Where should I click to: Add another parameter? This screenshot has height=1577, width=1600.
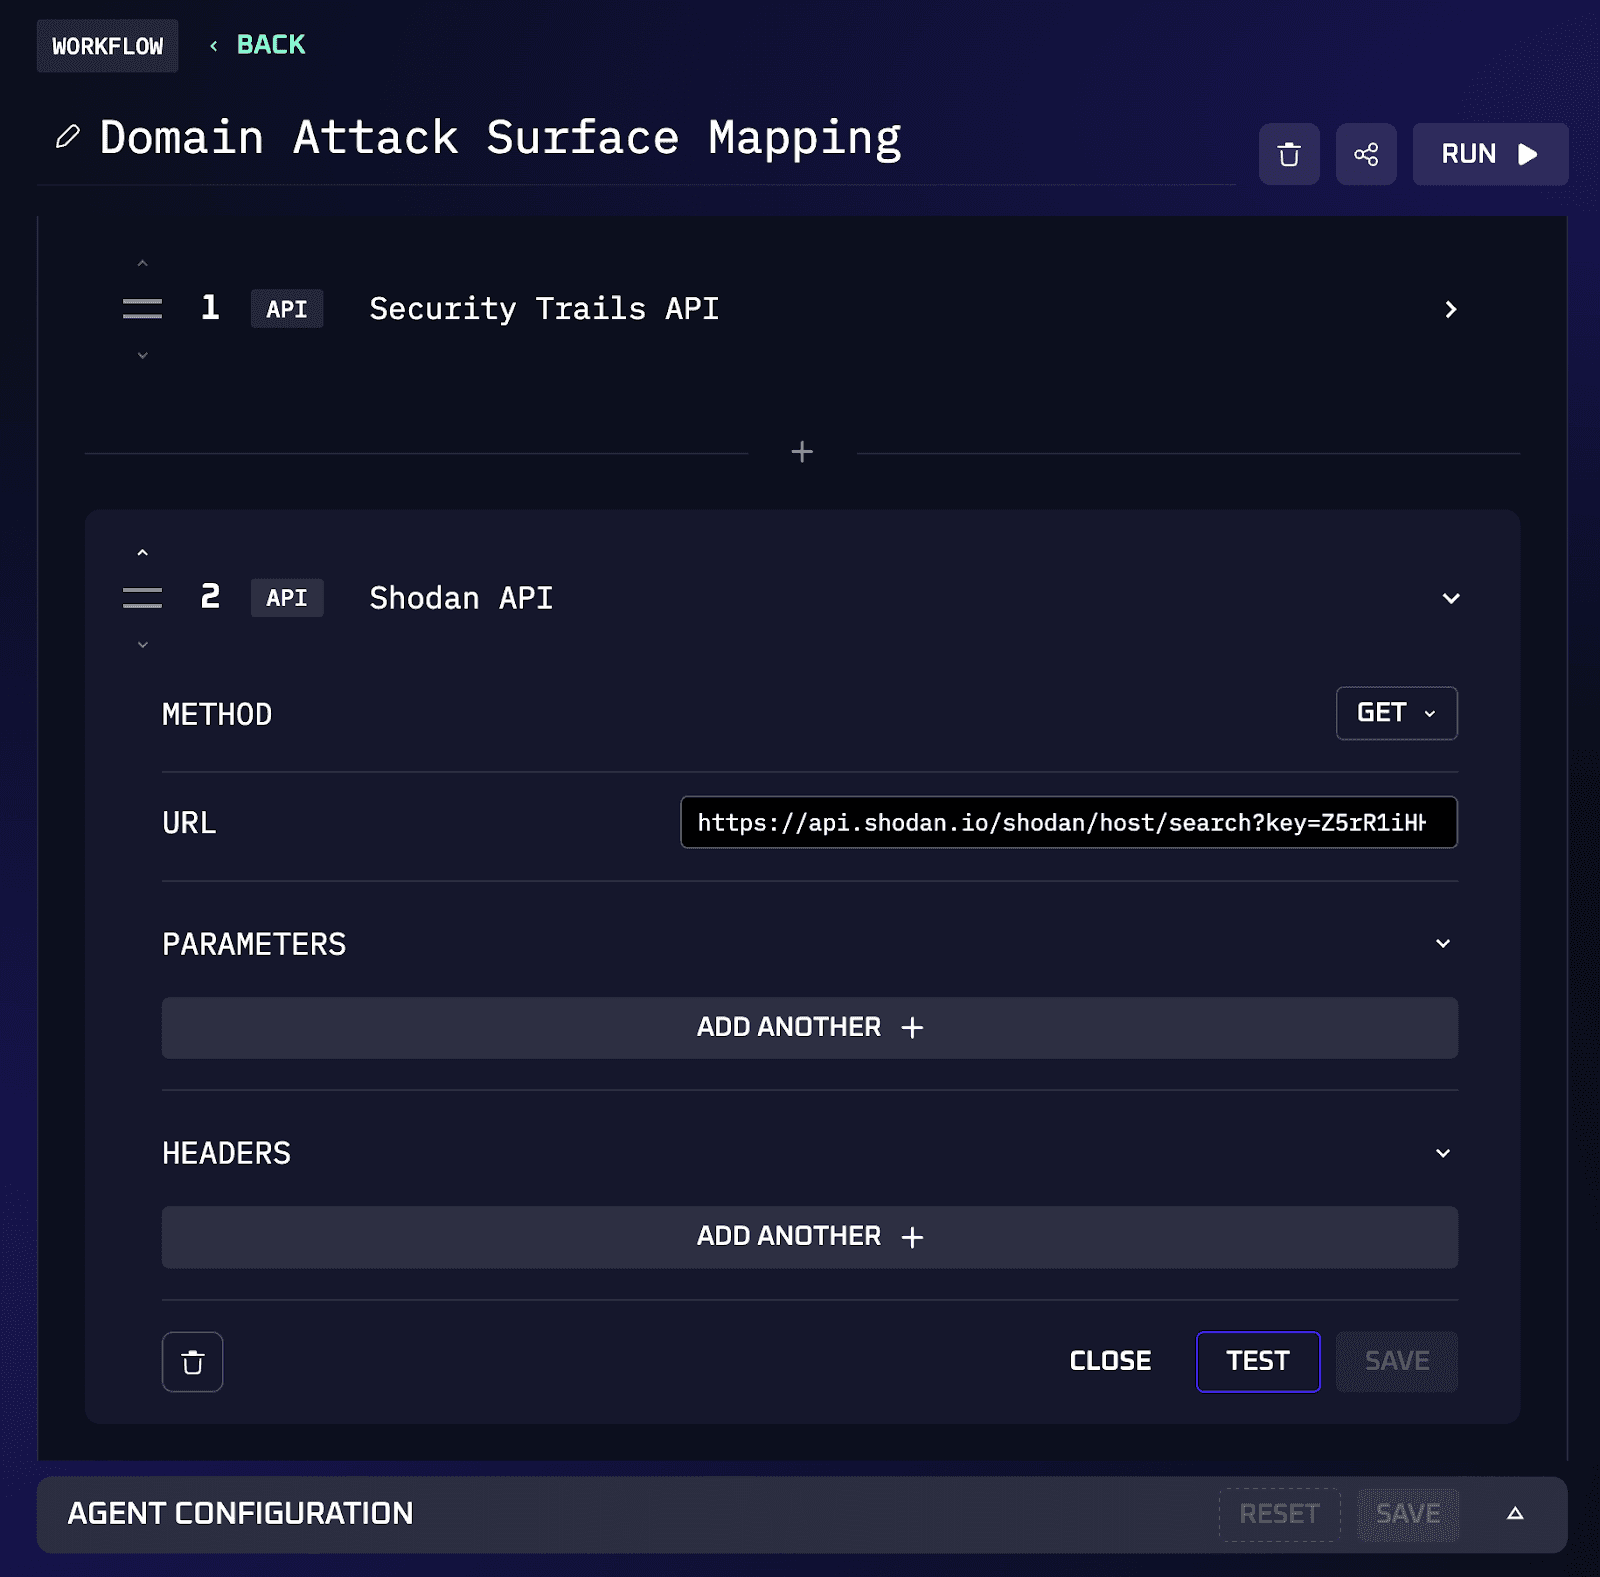click(x=810, y=1028)
